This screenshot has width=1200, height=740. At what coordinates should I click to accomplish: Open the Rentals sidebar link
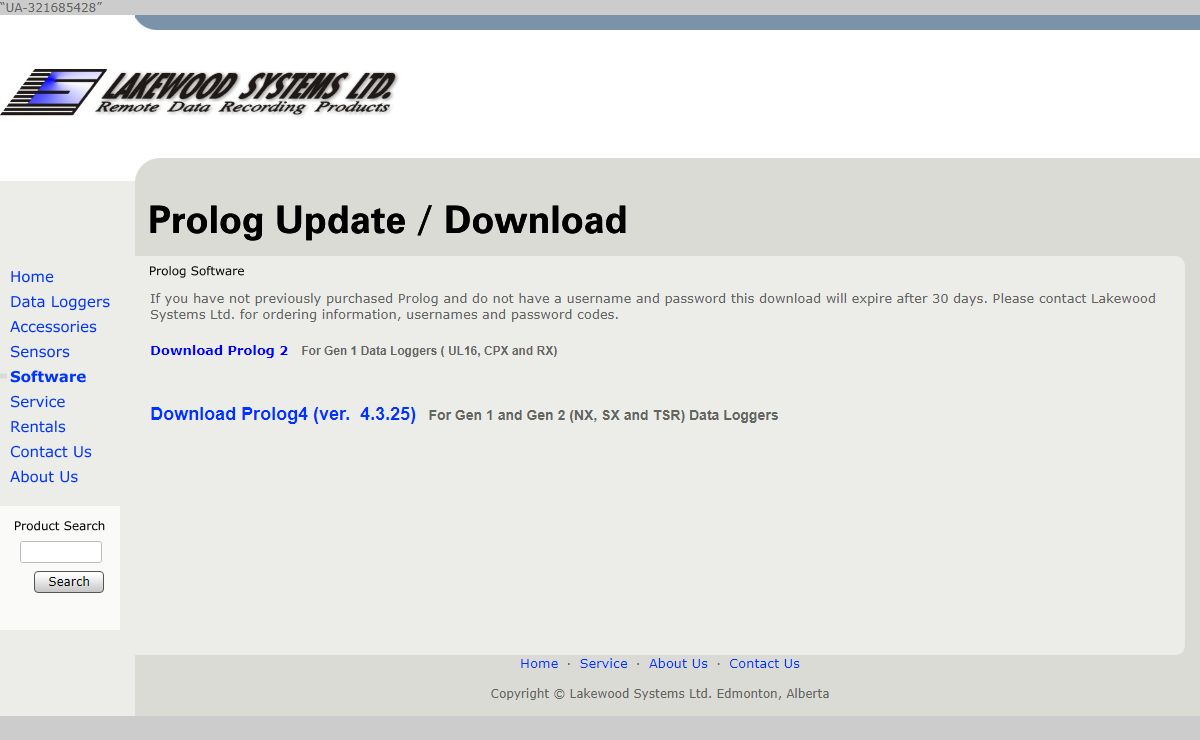click(38, 427)
